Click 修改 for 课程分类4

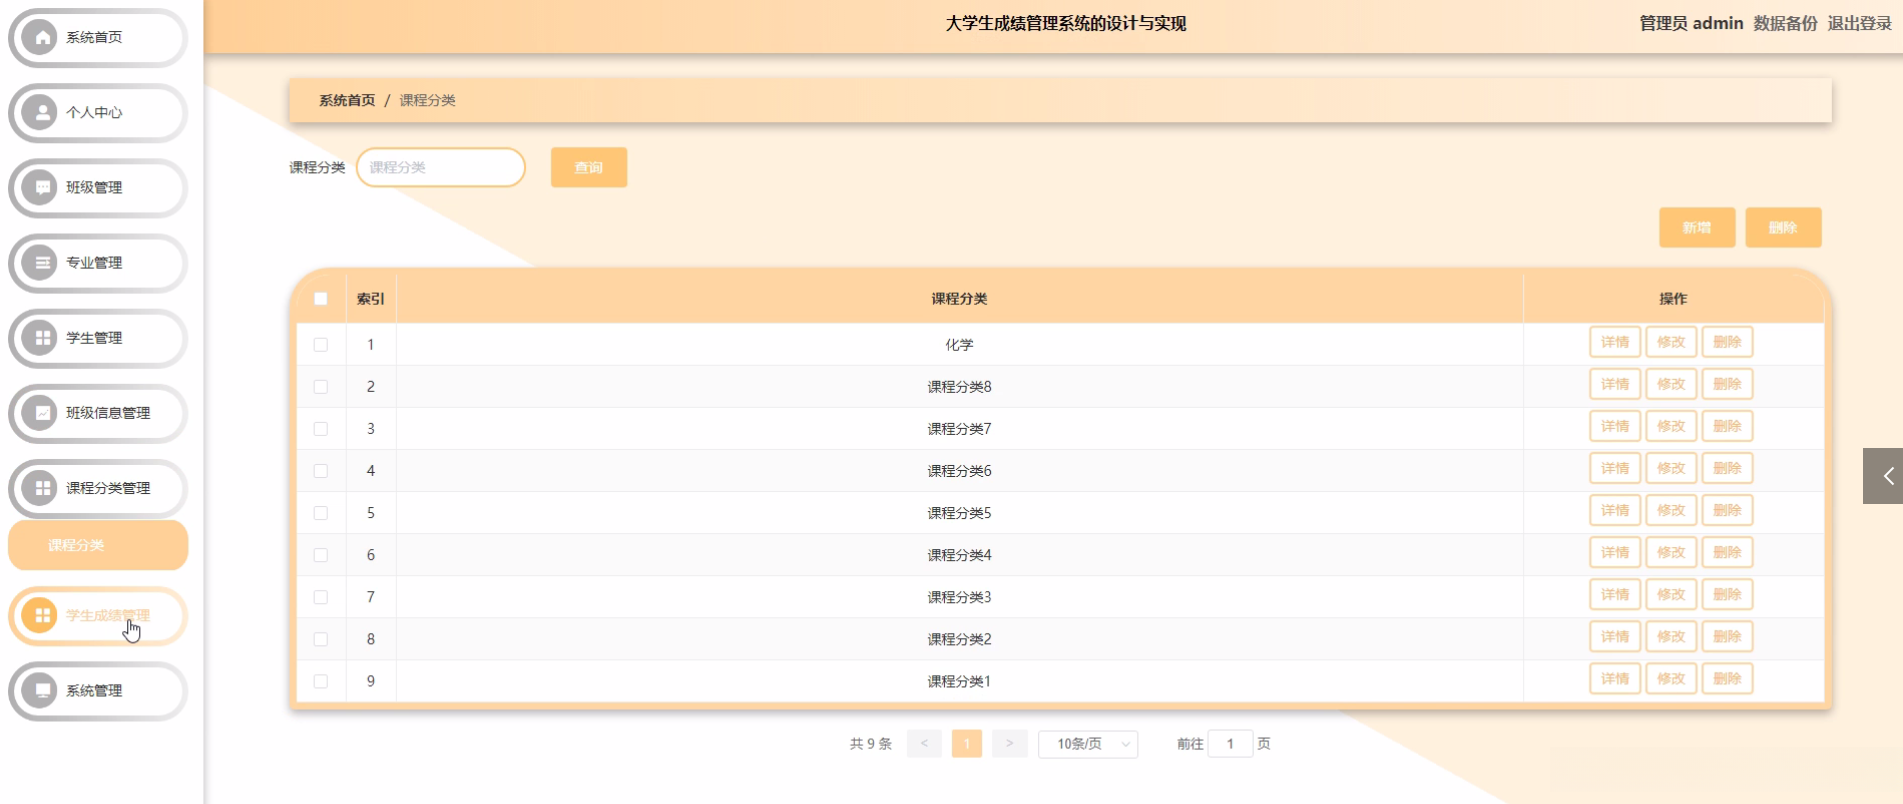click(x=1671, y=552)
